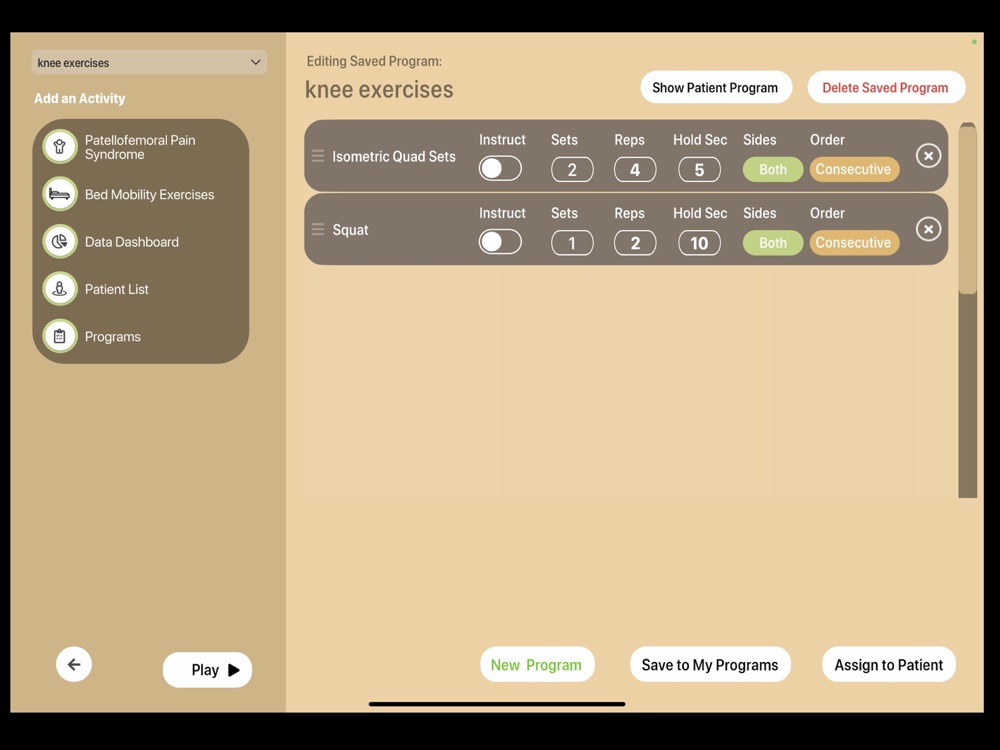This screenshot has width=1000, height=750.
Task: Click the Bed Mobility Exercises bed icon
Action: [60, 194]
